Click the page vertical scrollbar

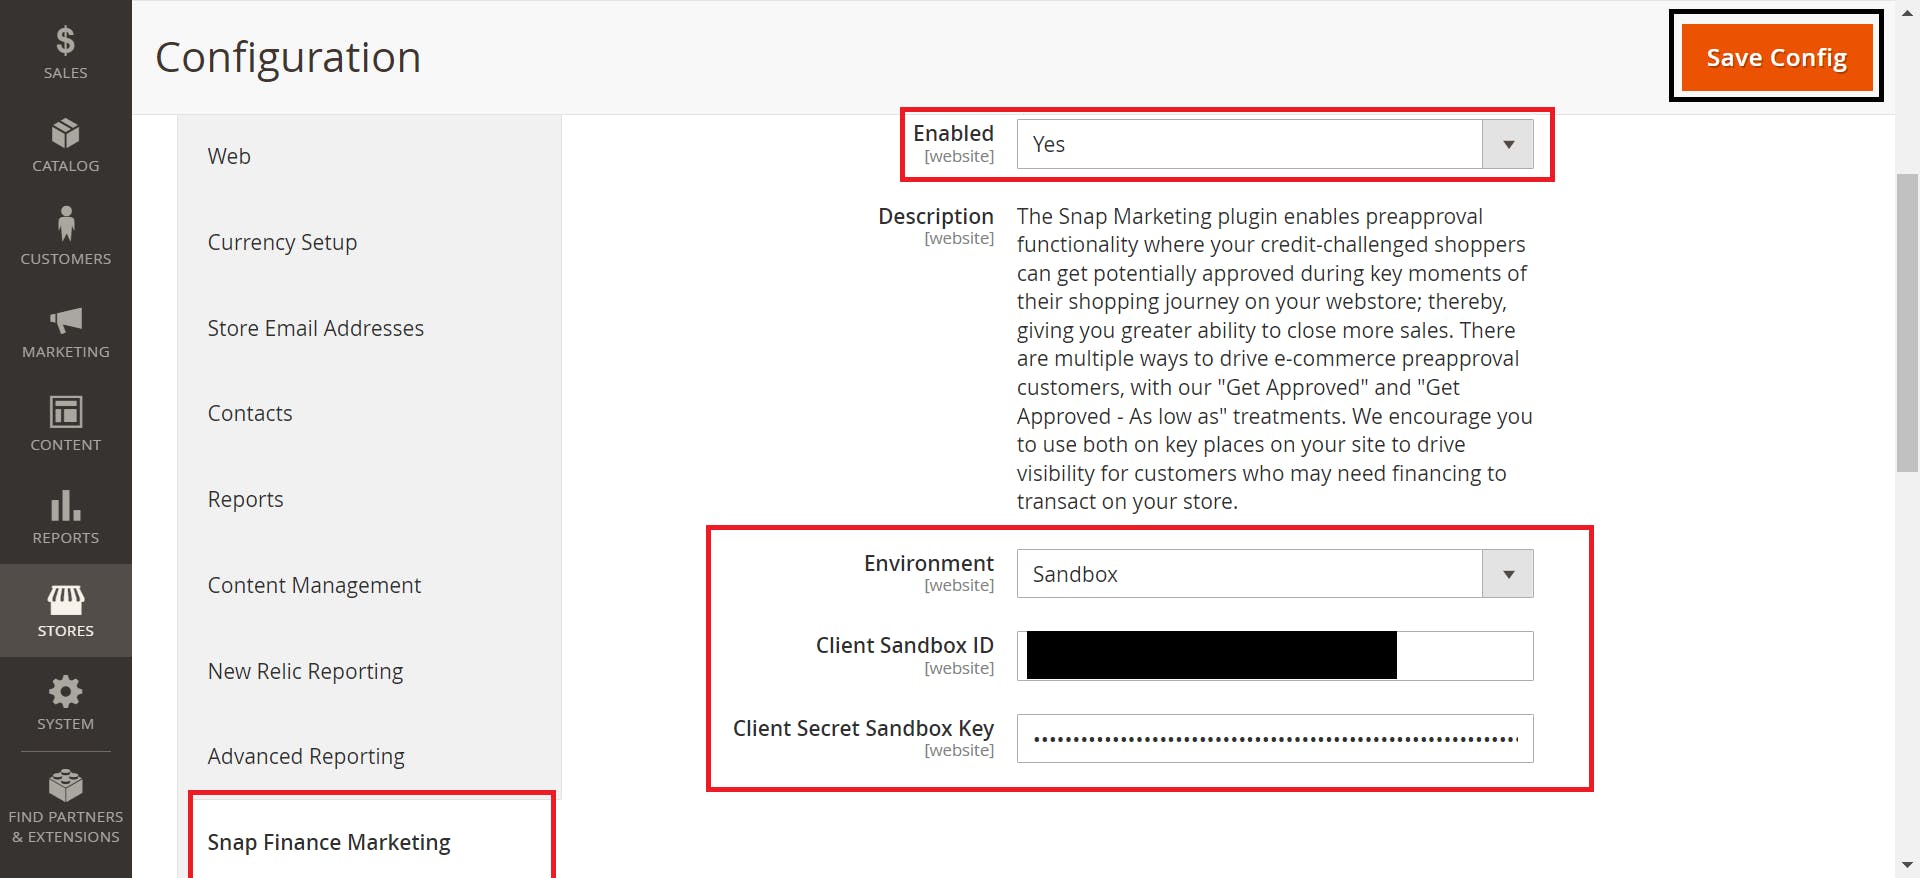[1907, 322]
